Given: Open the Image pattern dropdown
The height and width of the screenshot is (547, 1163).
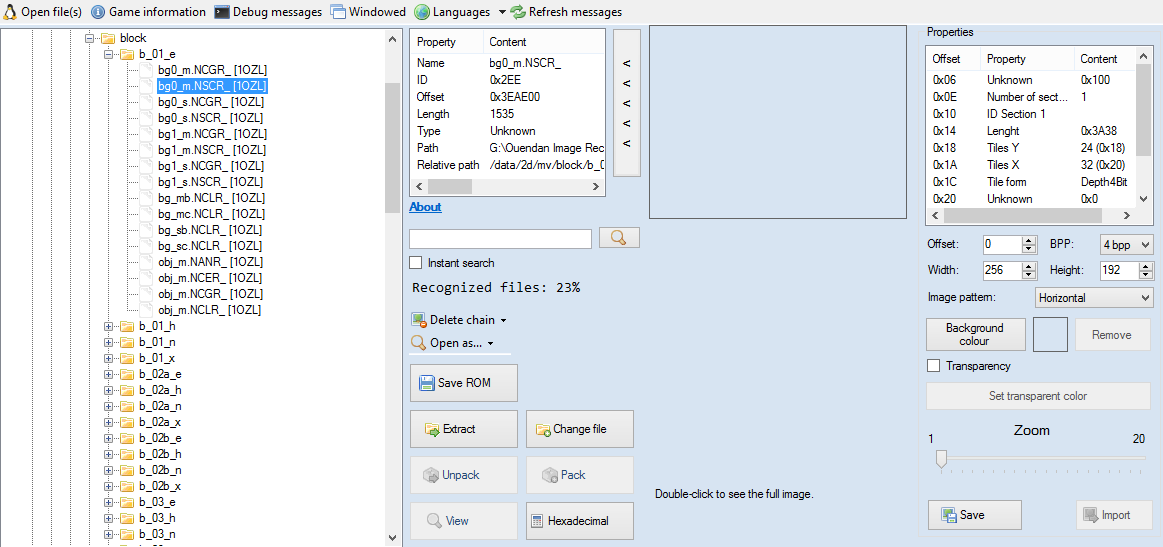Looking at the screenshot, I should (1094, 297).
